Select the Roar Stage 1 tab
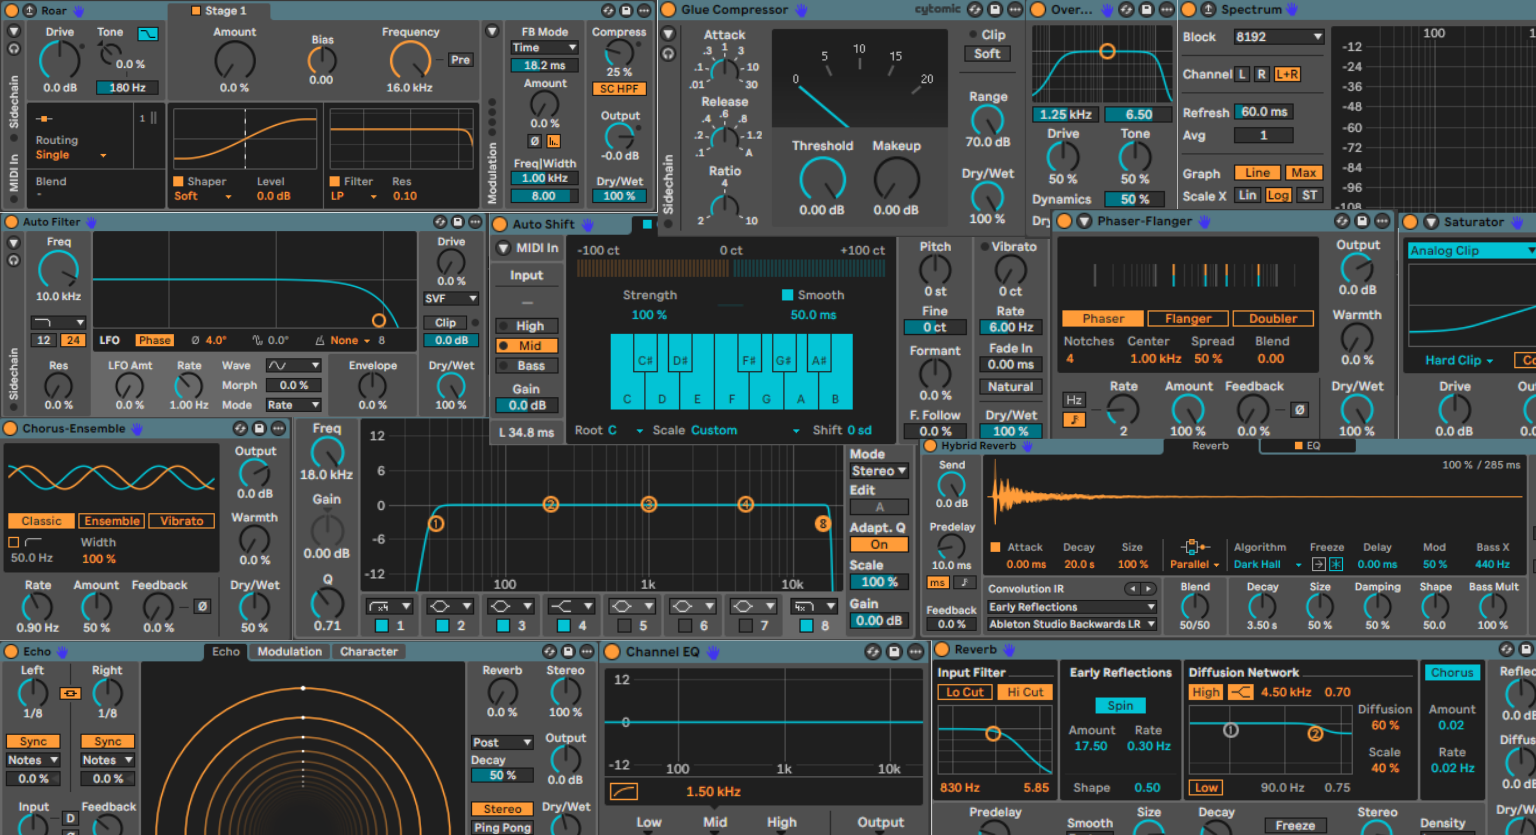Viewport: 1536px width, 835px height. (x=220, y=11)
